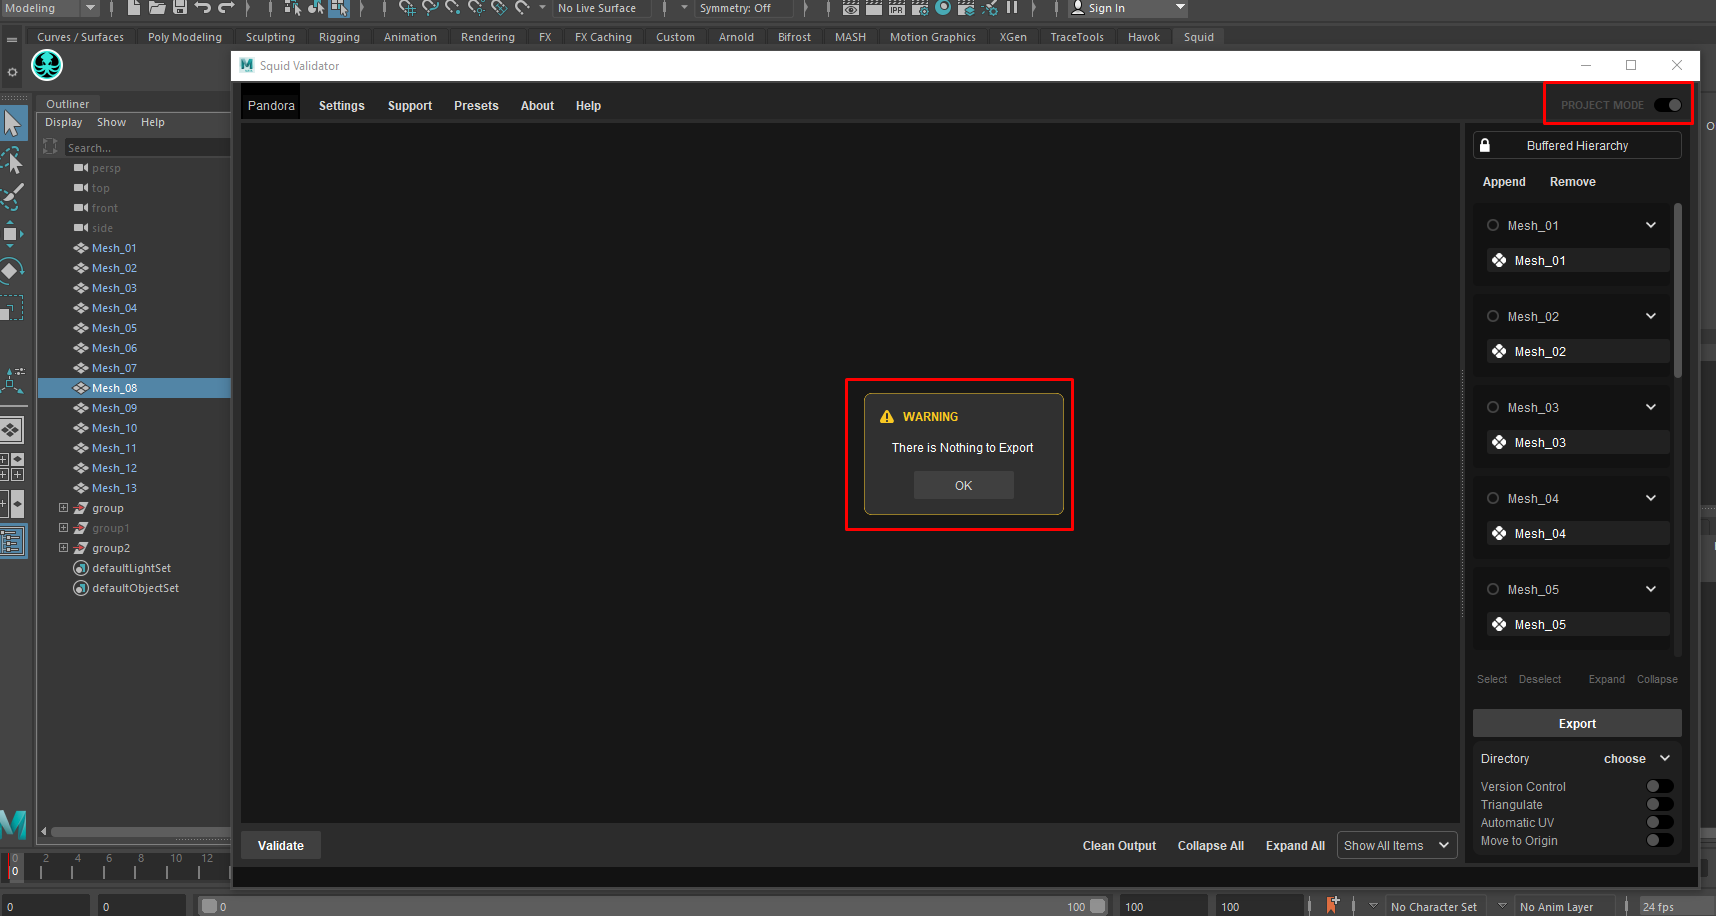Image resolution: width=1716 pixels, height=916 pixels.
Task: Click Expand All
Action: click(1295, 845)
